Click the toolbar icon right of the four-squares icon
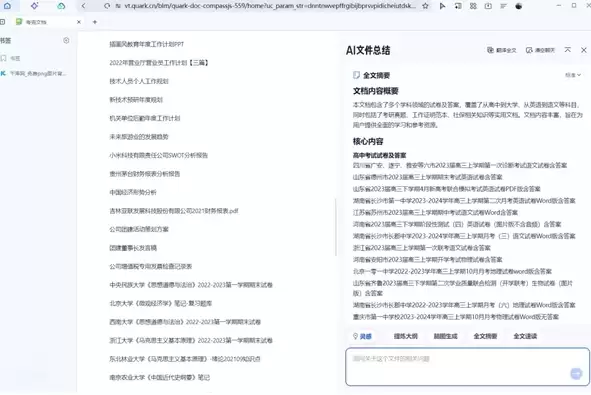The height and width of the screenshot is (395, 591). (488, 6)
